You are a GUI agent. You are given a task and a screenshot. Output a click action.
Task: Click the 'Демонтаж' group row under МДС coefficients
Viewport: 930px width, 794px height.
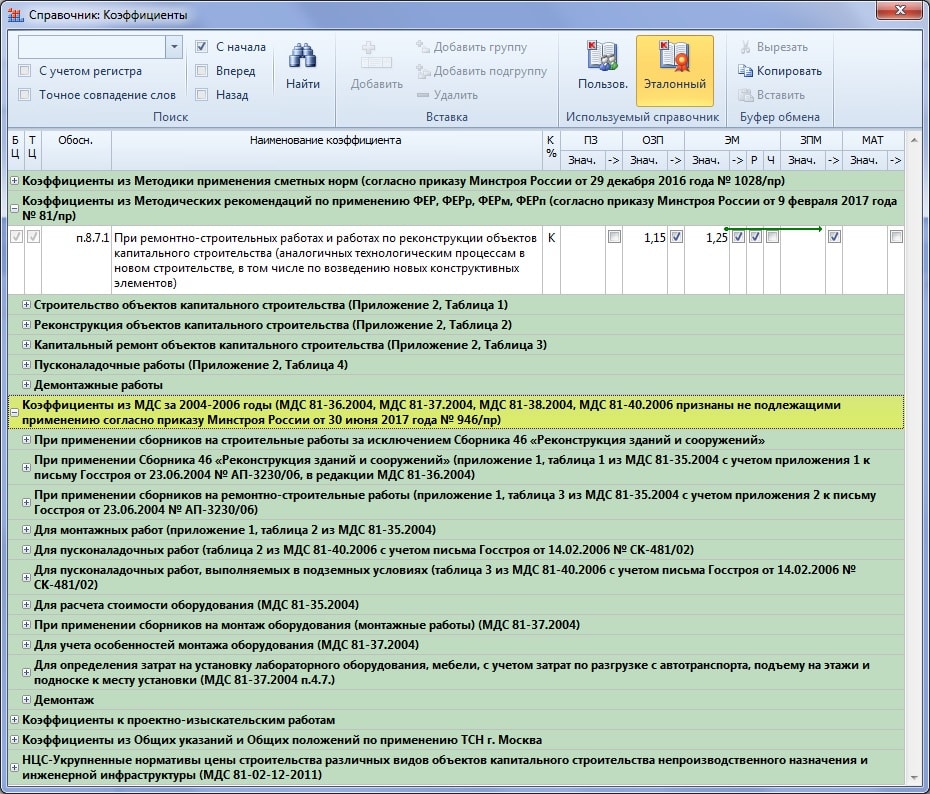tap(456, 700)
